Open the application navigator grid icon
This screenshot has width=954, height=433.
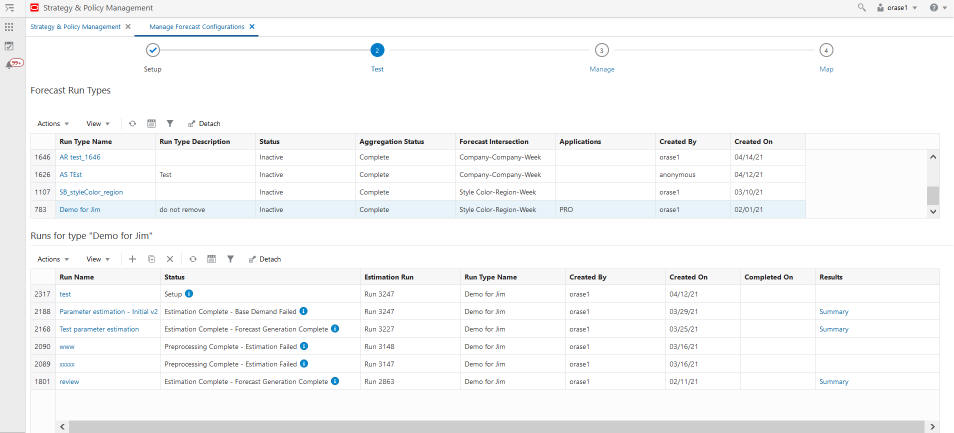pyautogui.click(x=9, y=27)
